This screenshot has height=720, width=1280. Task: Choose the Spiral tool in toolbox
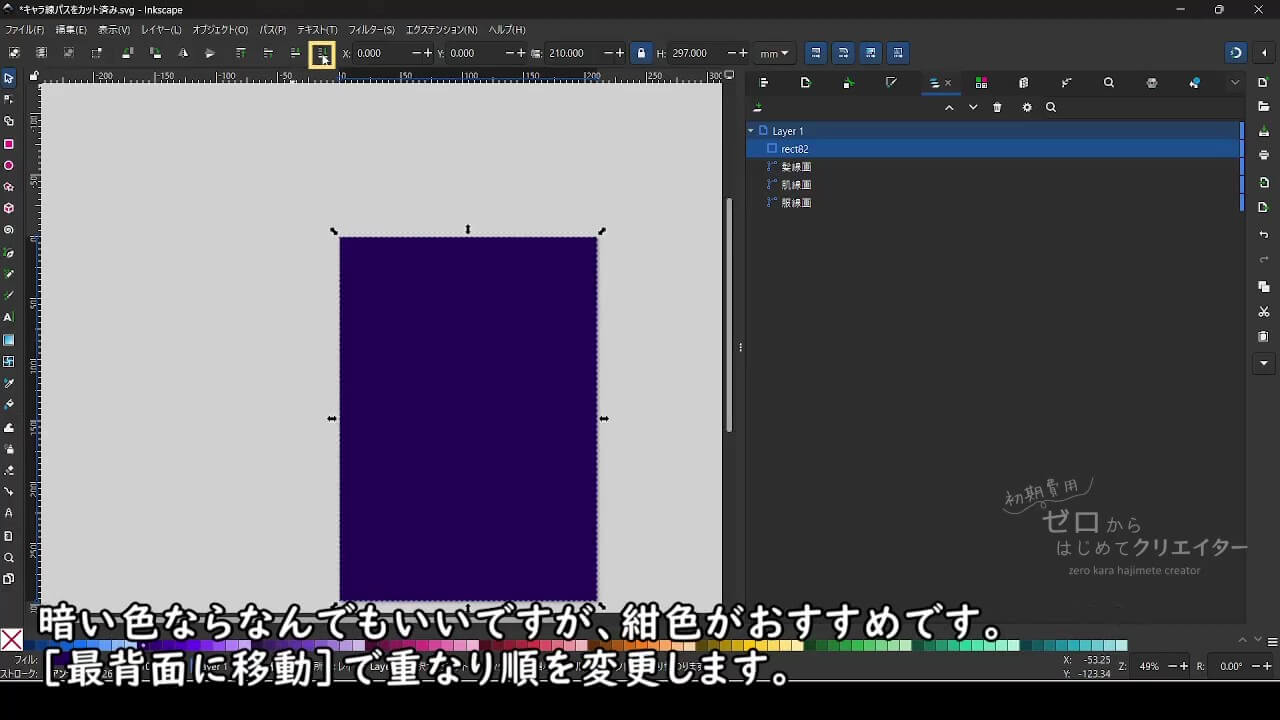point(9,230)
